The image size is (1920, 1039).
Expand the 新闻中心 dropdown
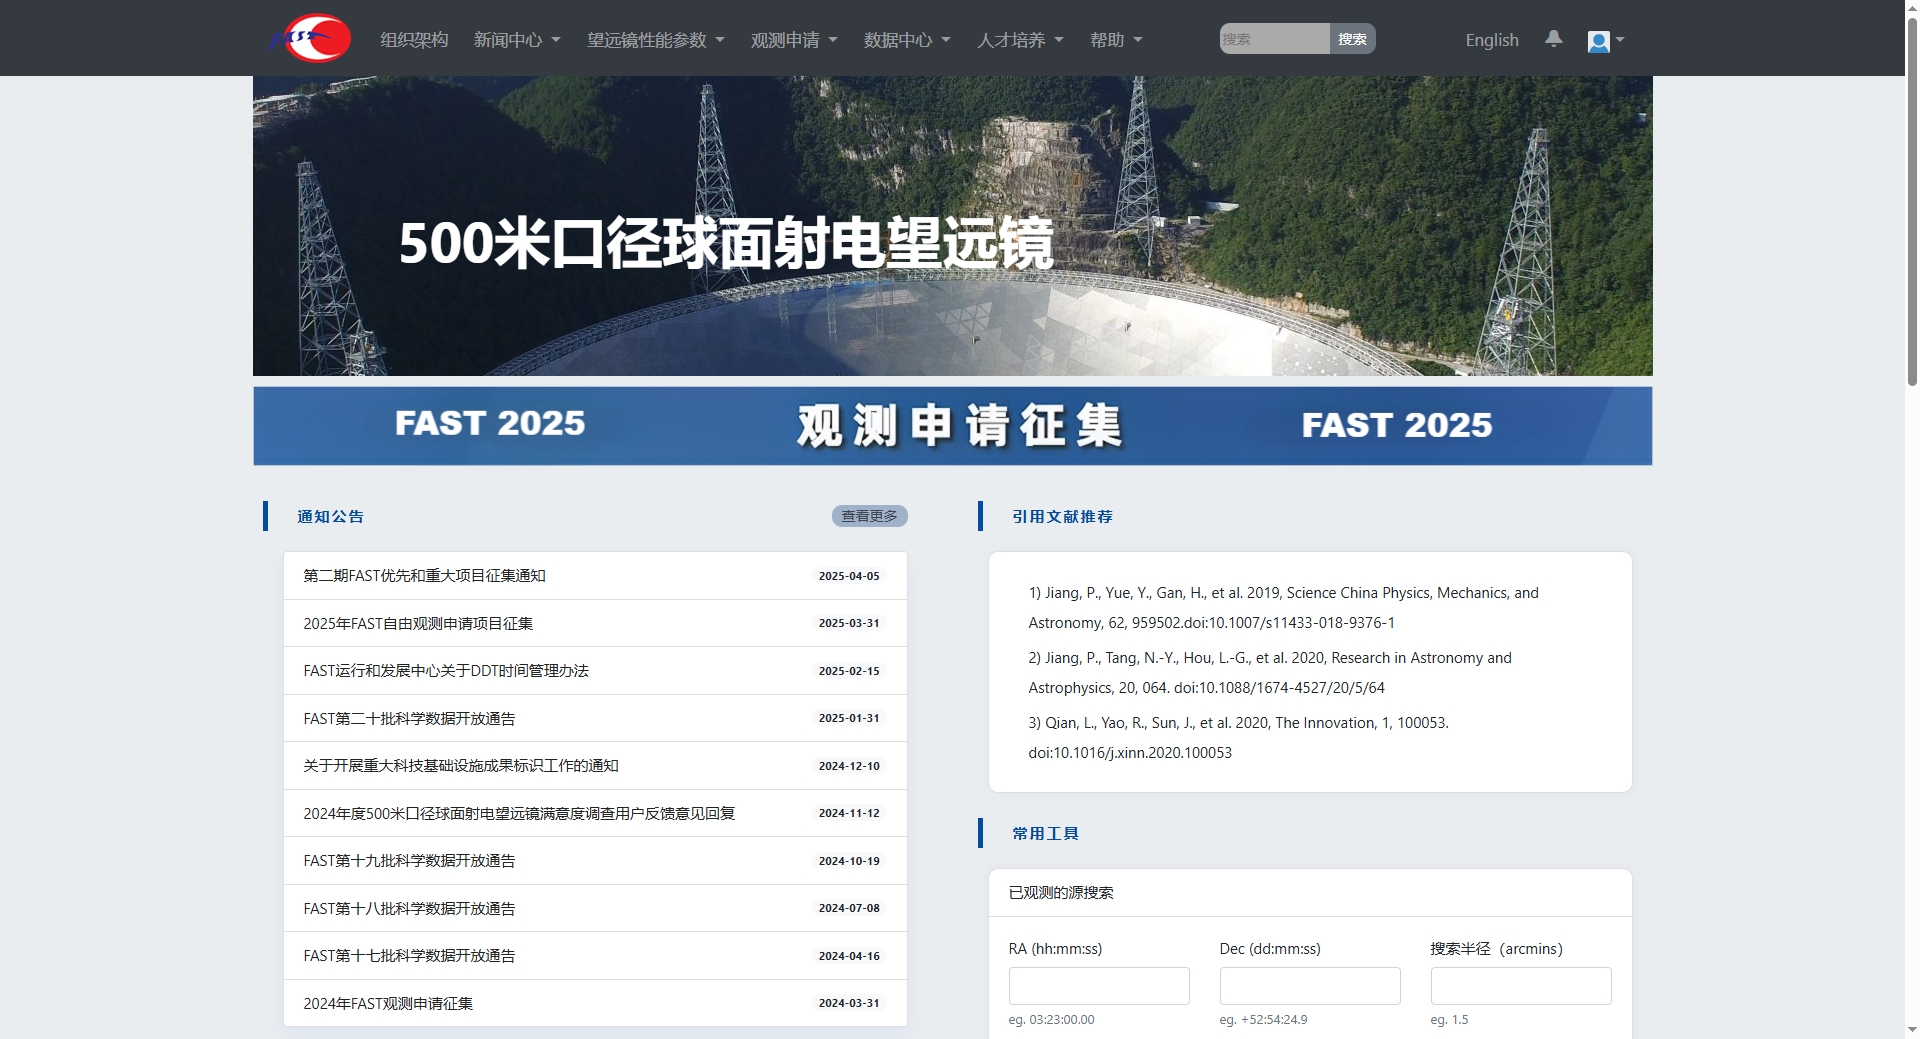pos(516,40)
